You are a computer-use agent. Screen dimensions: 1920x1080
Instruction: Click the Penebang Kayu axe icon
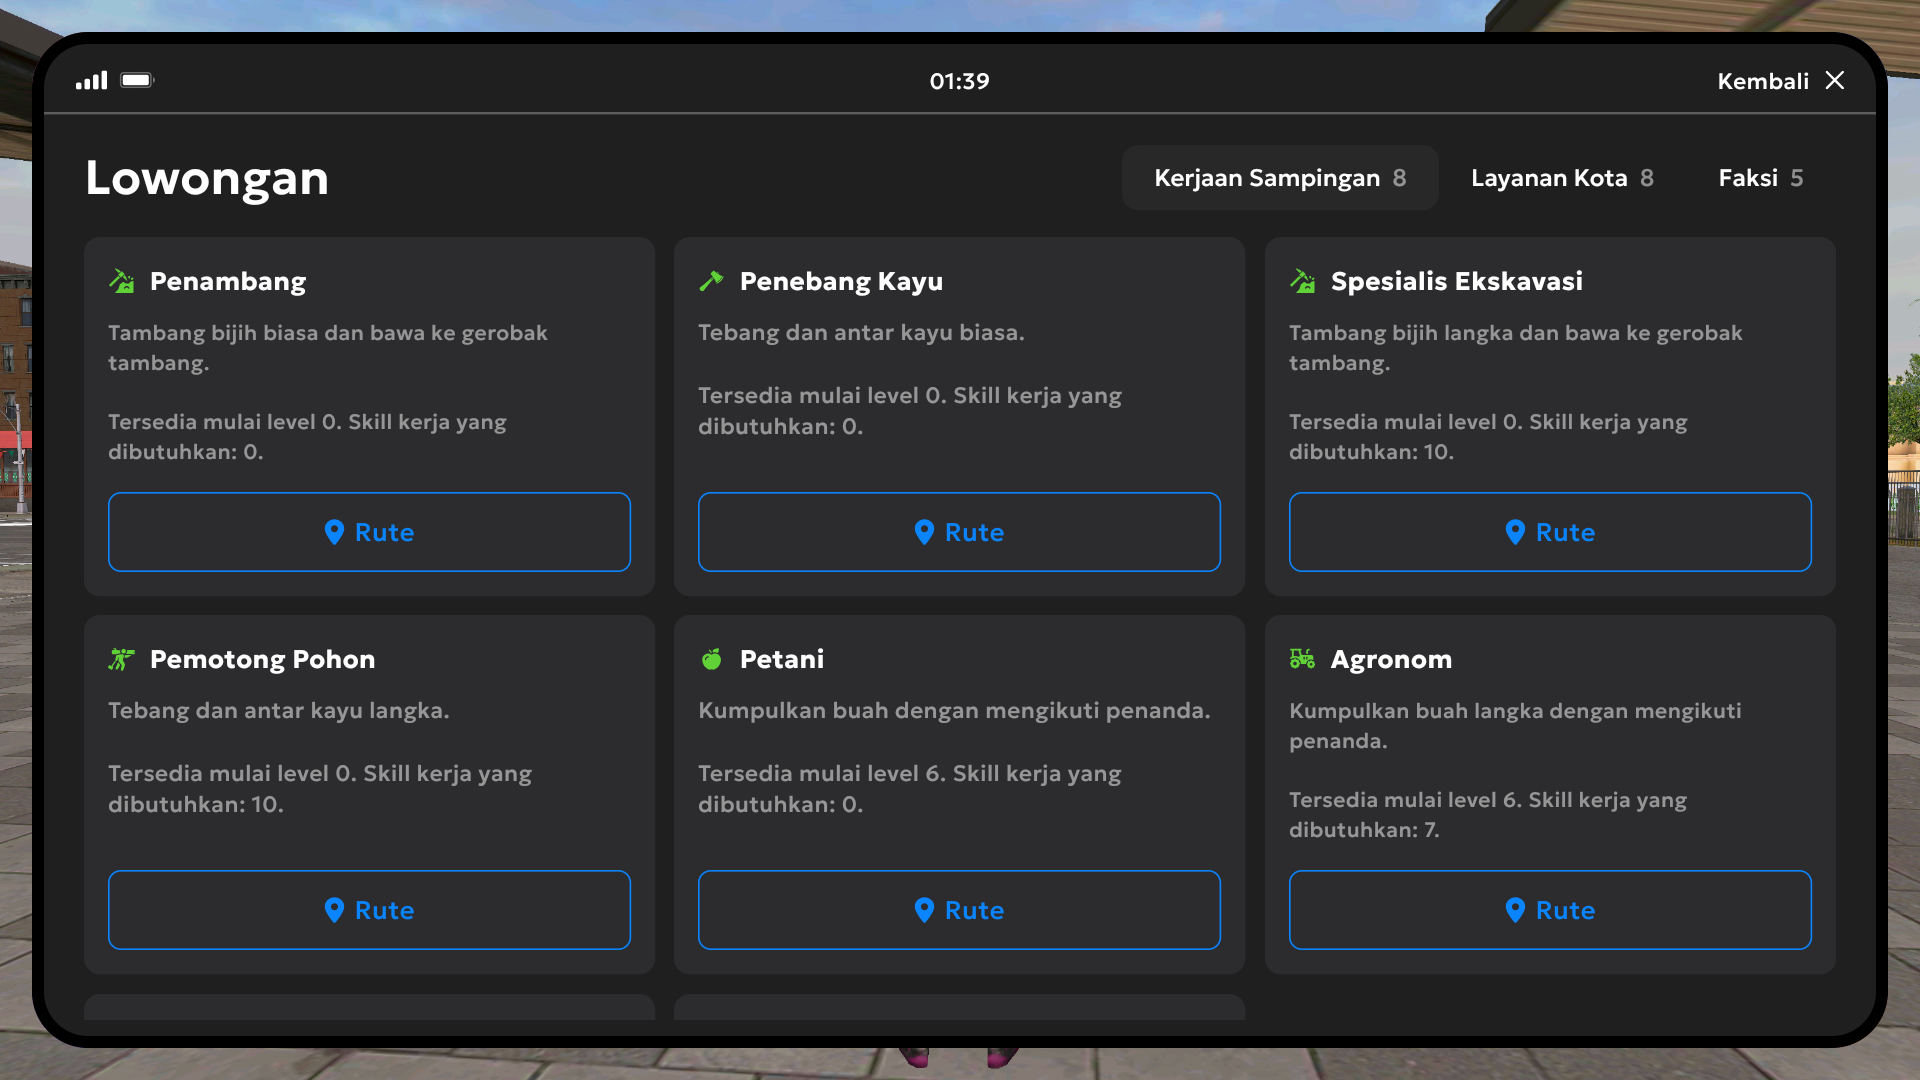(x=711, y=281)
